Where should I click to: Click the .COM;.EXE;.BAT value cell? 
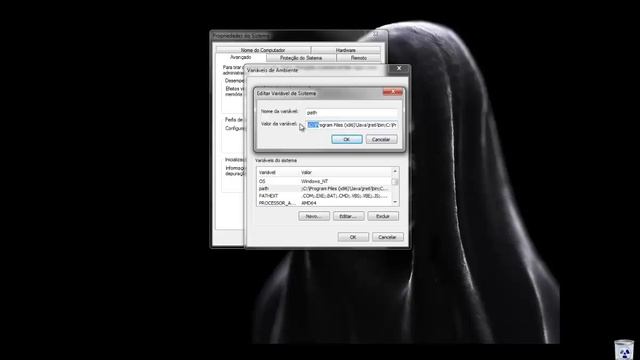pyautogui.click(x=344, y=196)
